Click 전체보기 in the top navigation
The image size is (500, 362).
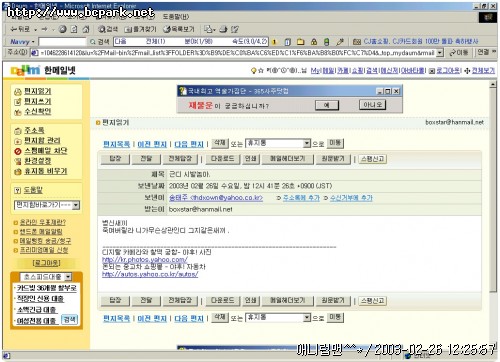click(x=483, y=70)
